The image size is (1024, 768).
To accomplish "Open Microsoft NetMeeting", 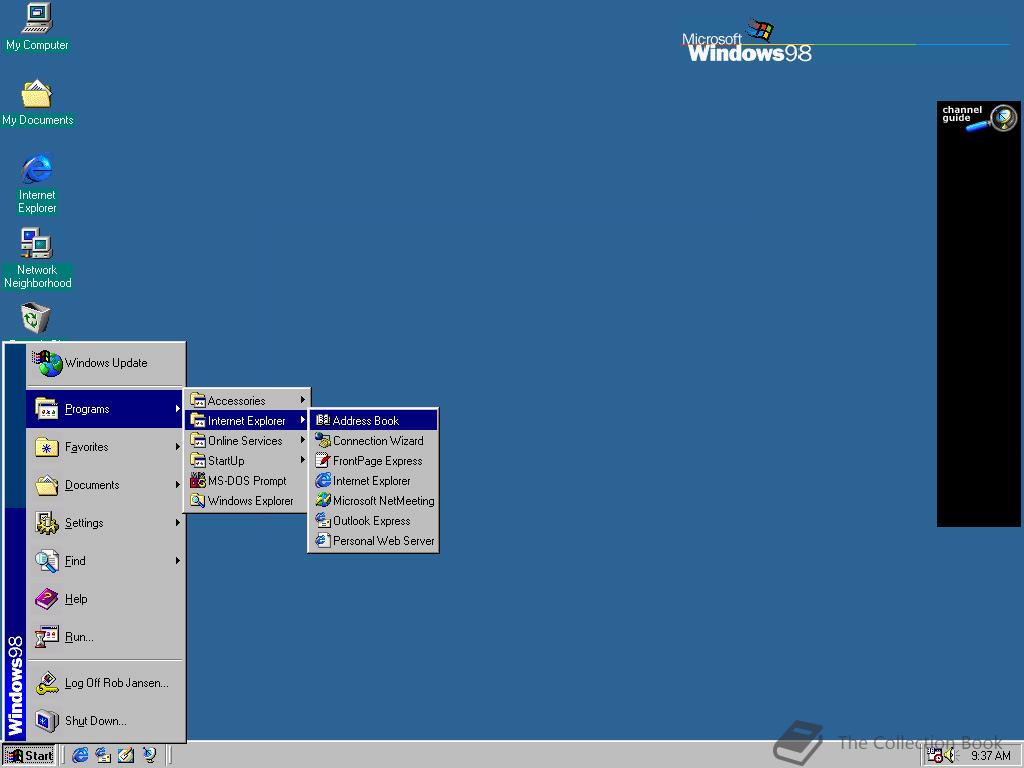I will click(x=374, y=501).
